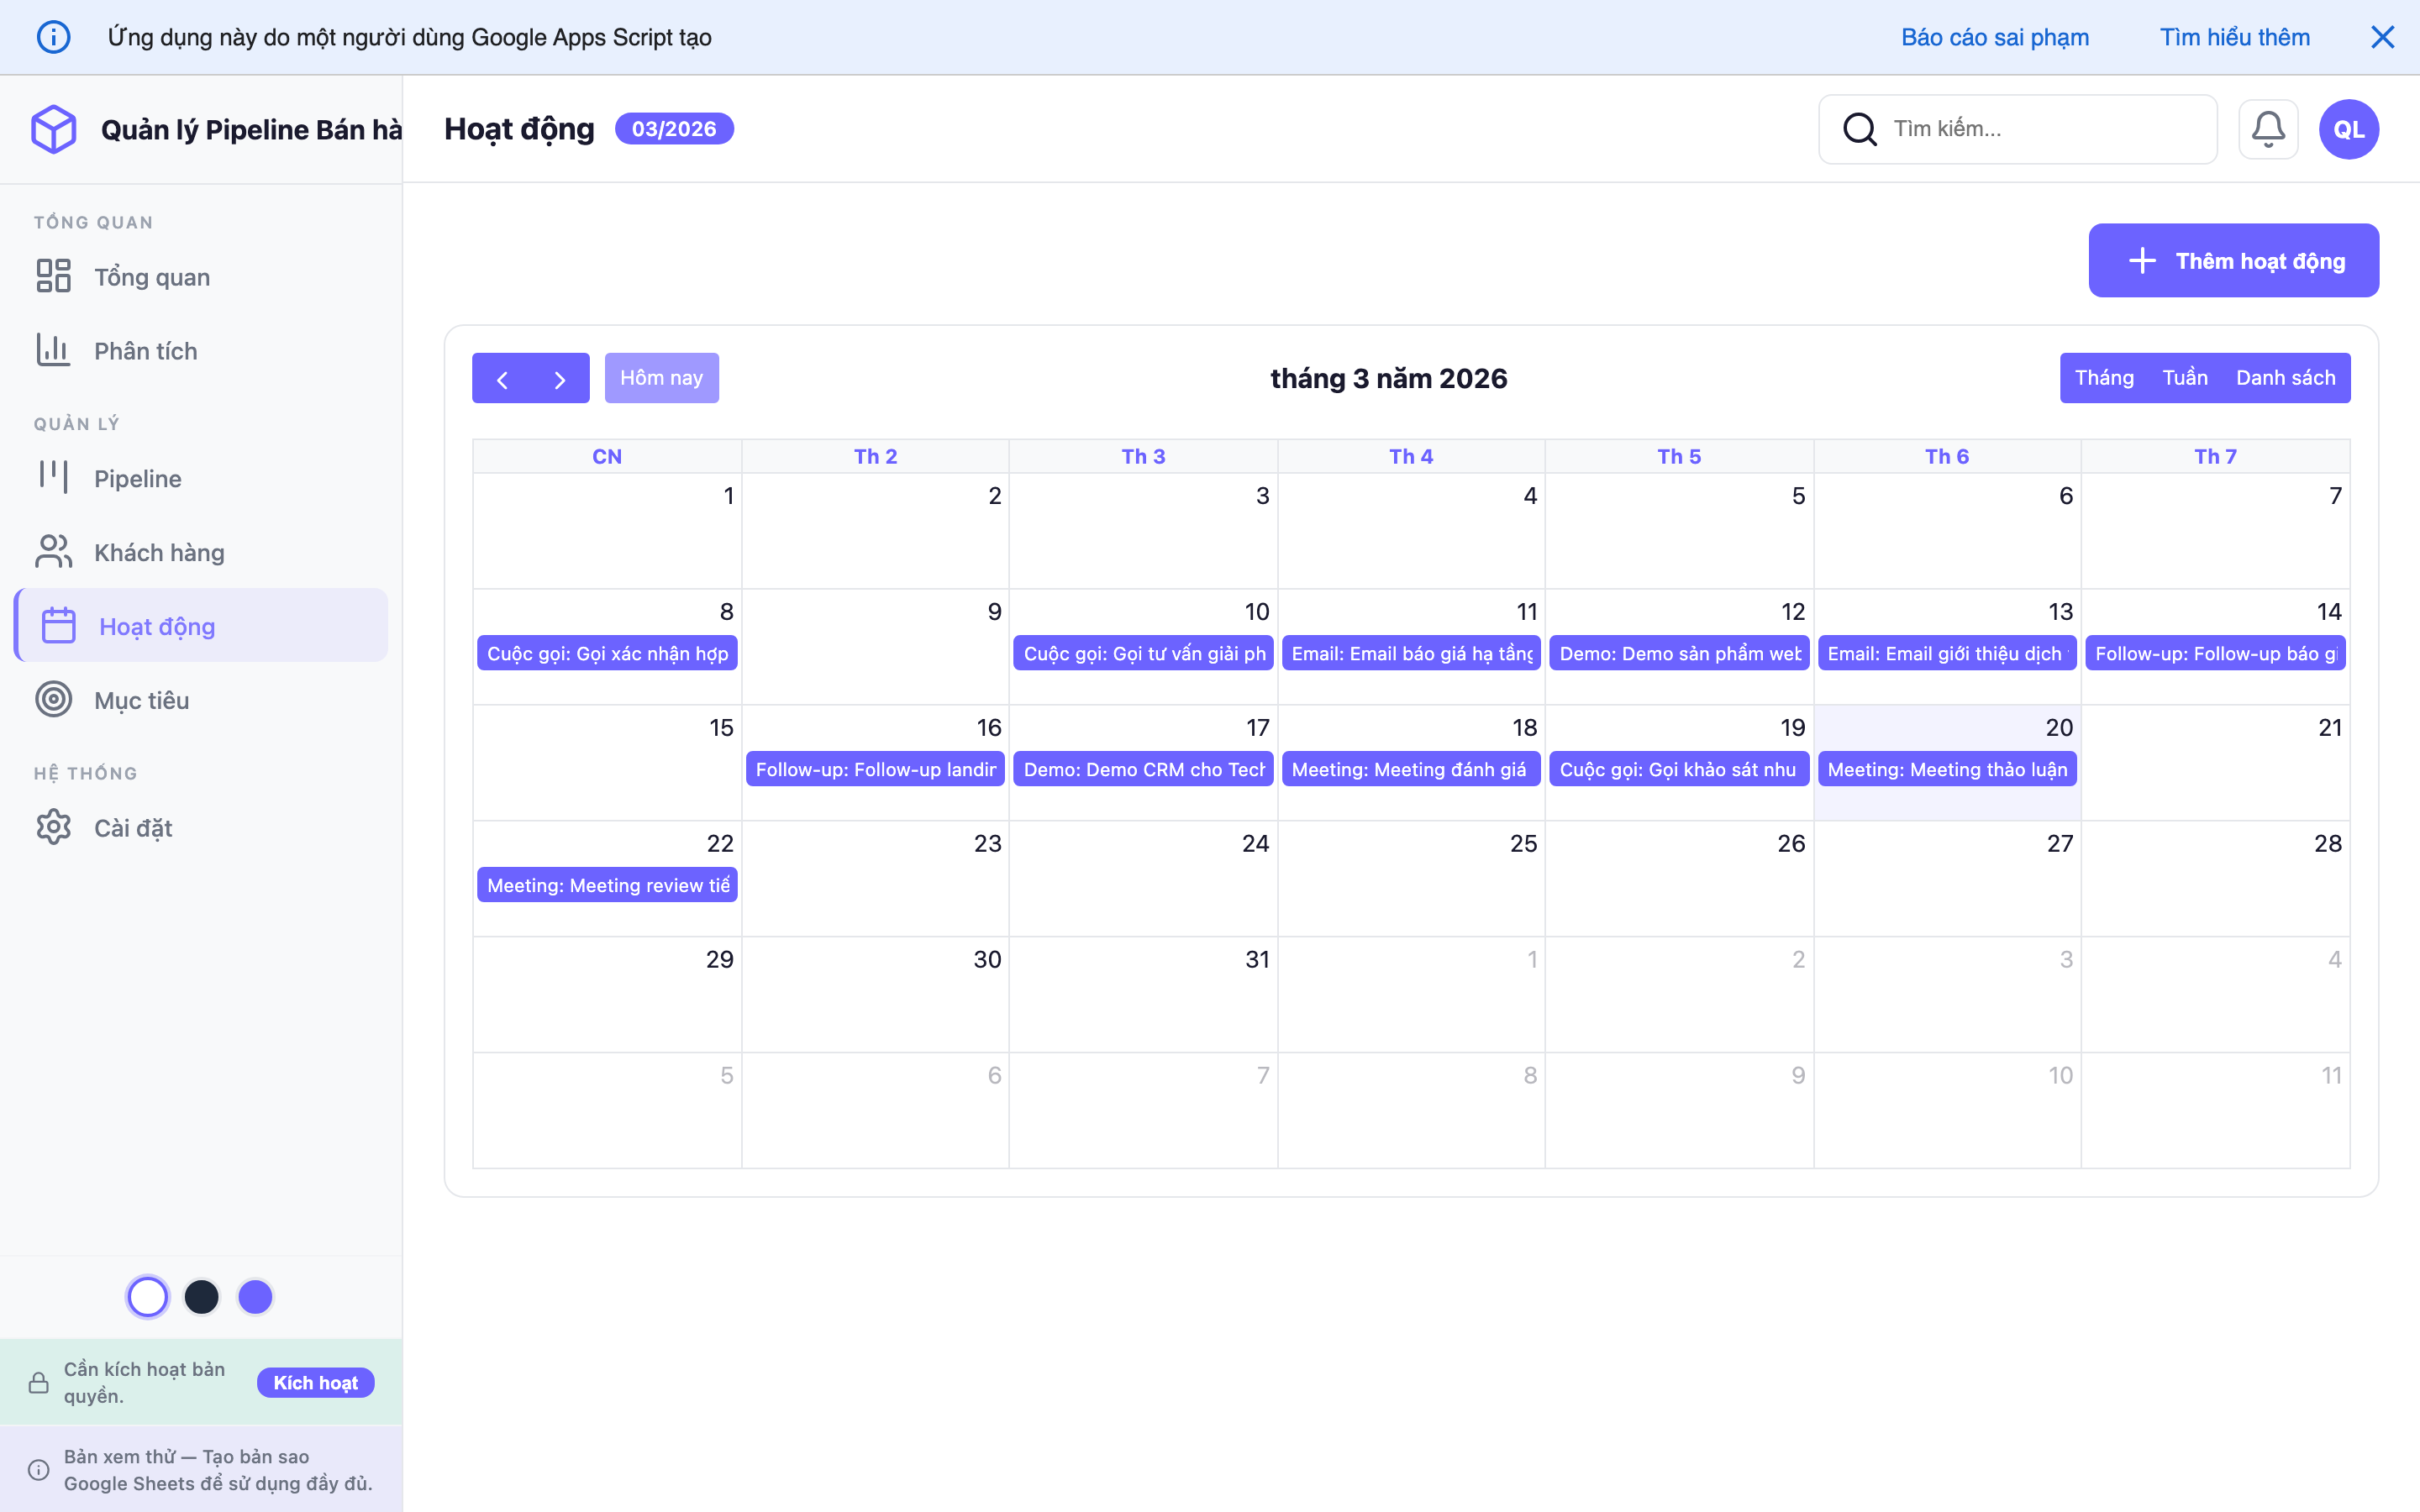
Task: Click the notification bell icon
Action: click(x=2267, y=129)
